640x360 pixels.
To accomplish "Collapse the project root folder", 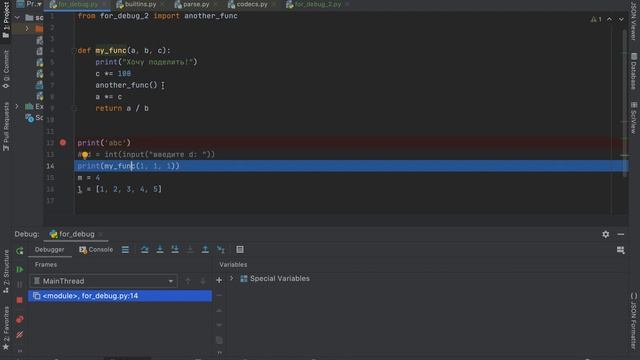I will pyautogui.click(x=17, y=18).
